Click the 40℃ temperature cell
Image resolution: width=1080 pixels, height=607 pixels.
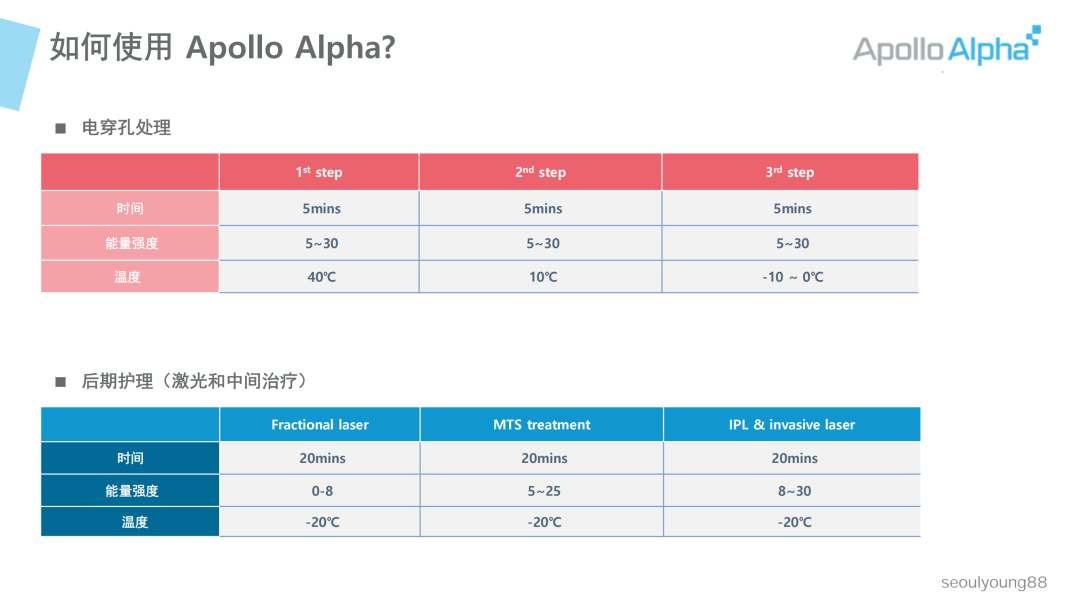319,277
